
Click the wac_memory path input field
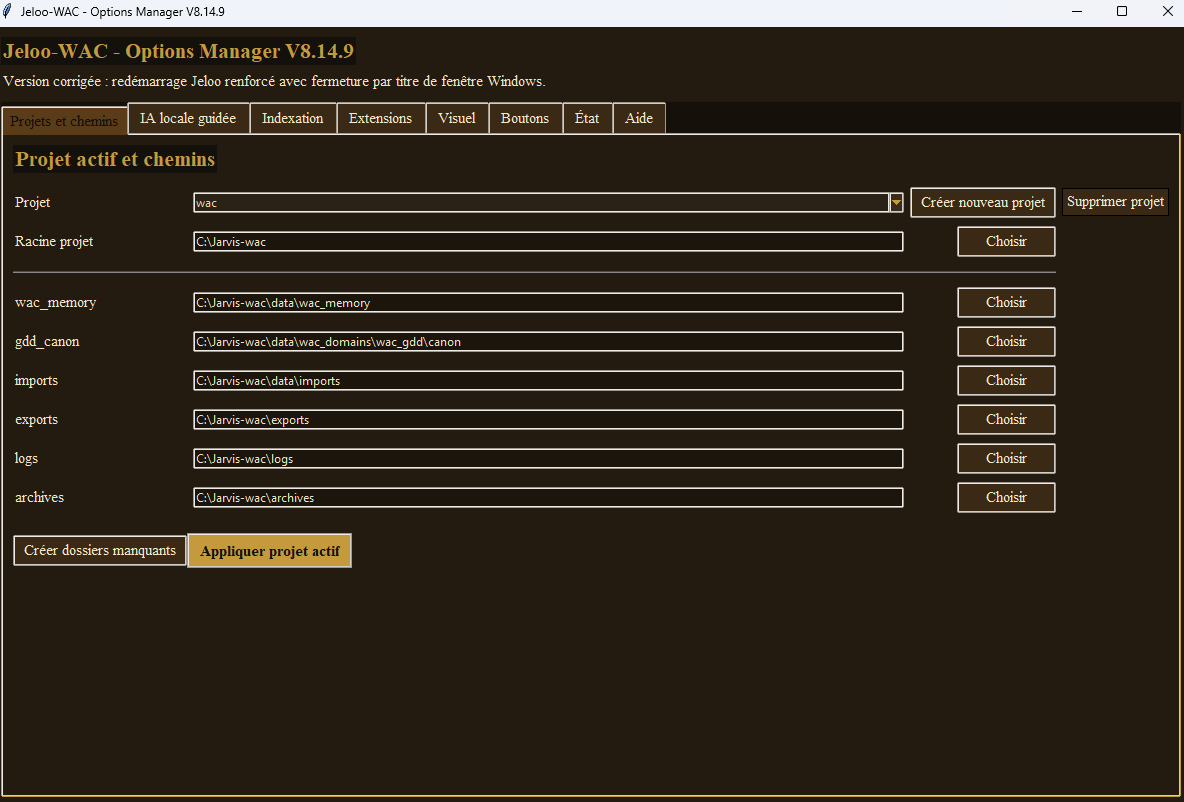[548, 302]
